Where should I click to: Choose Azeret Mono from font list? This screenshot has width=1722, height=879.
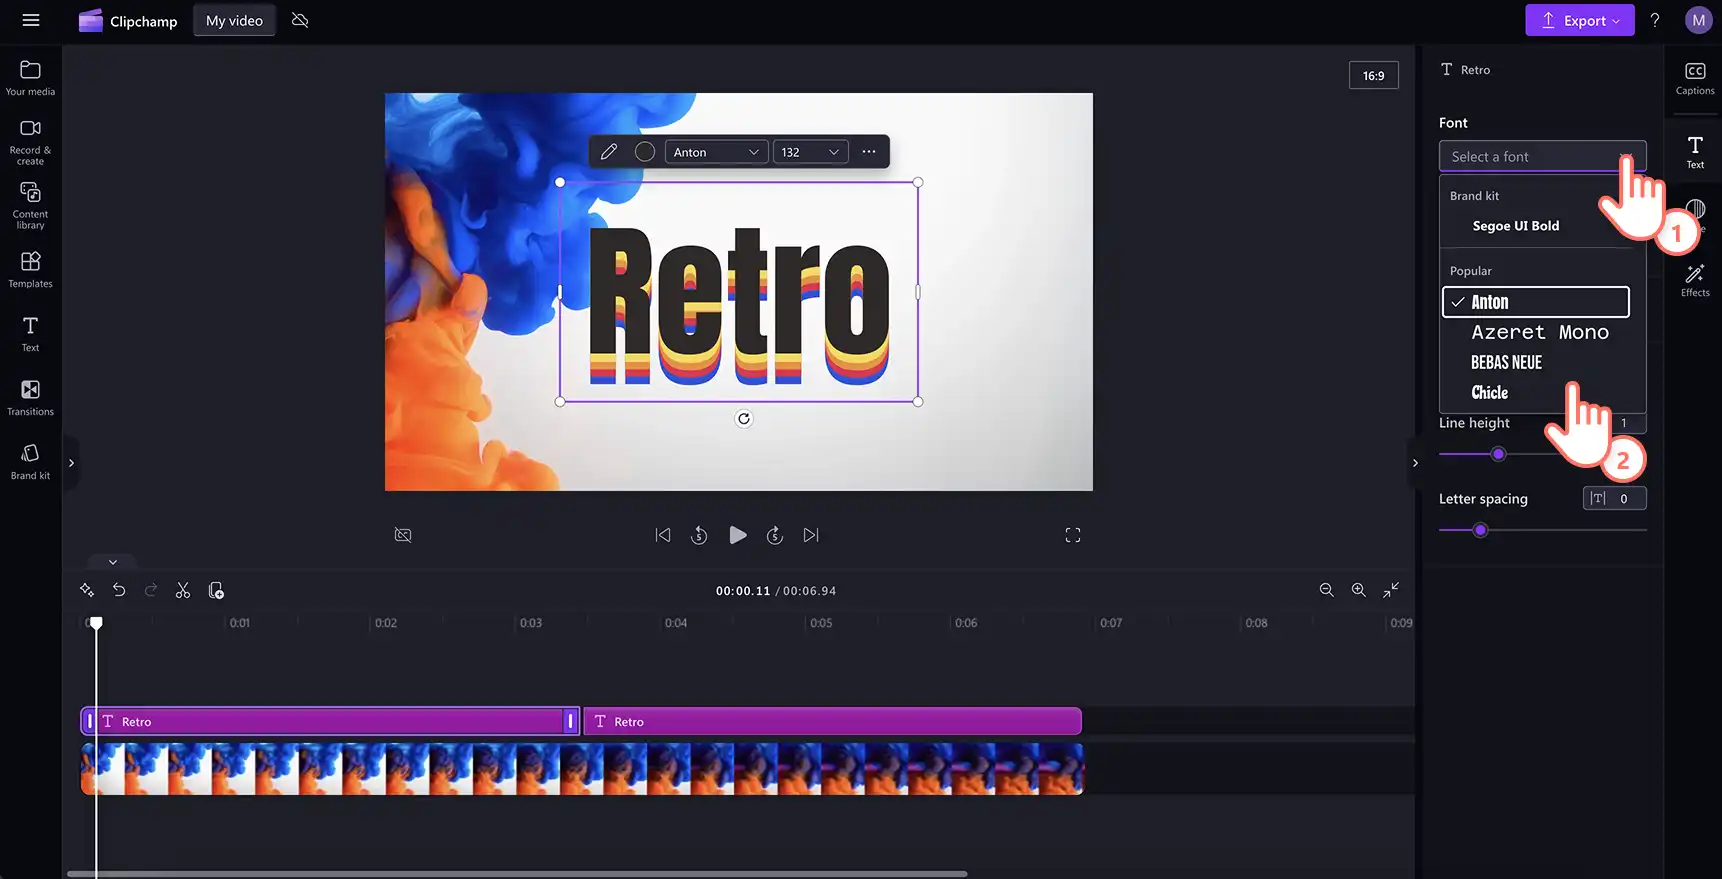click(1539, 332)
